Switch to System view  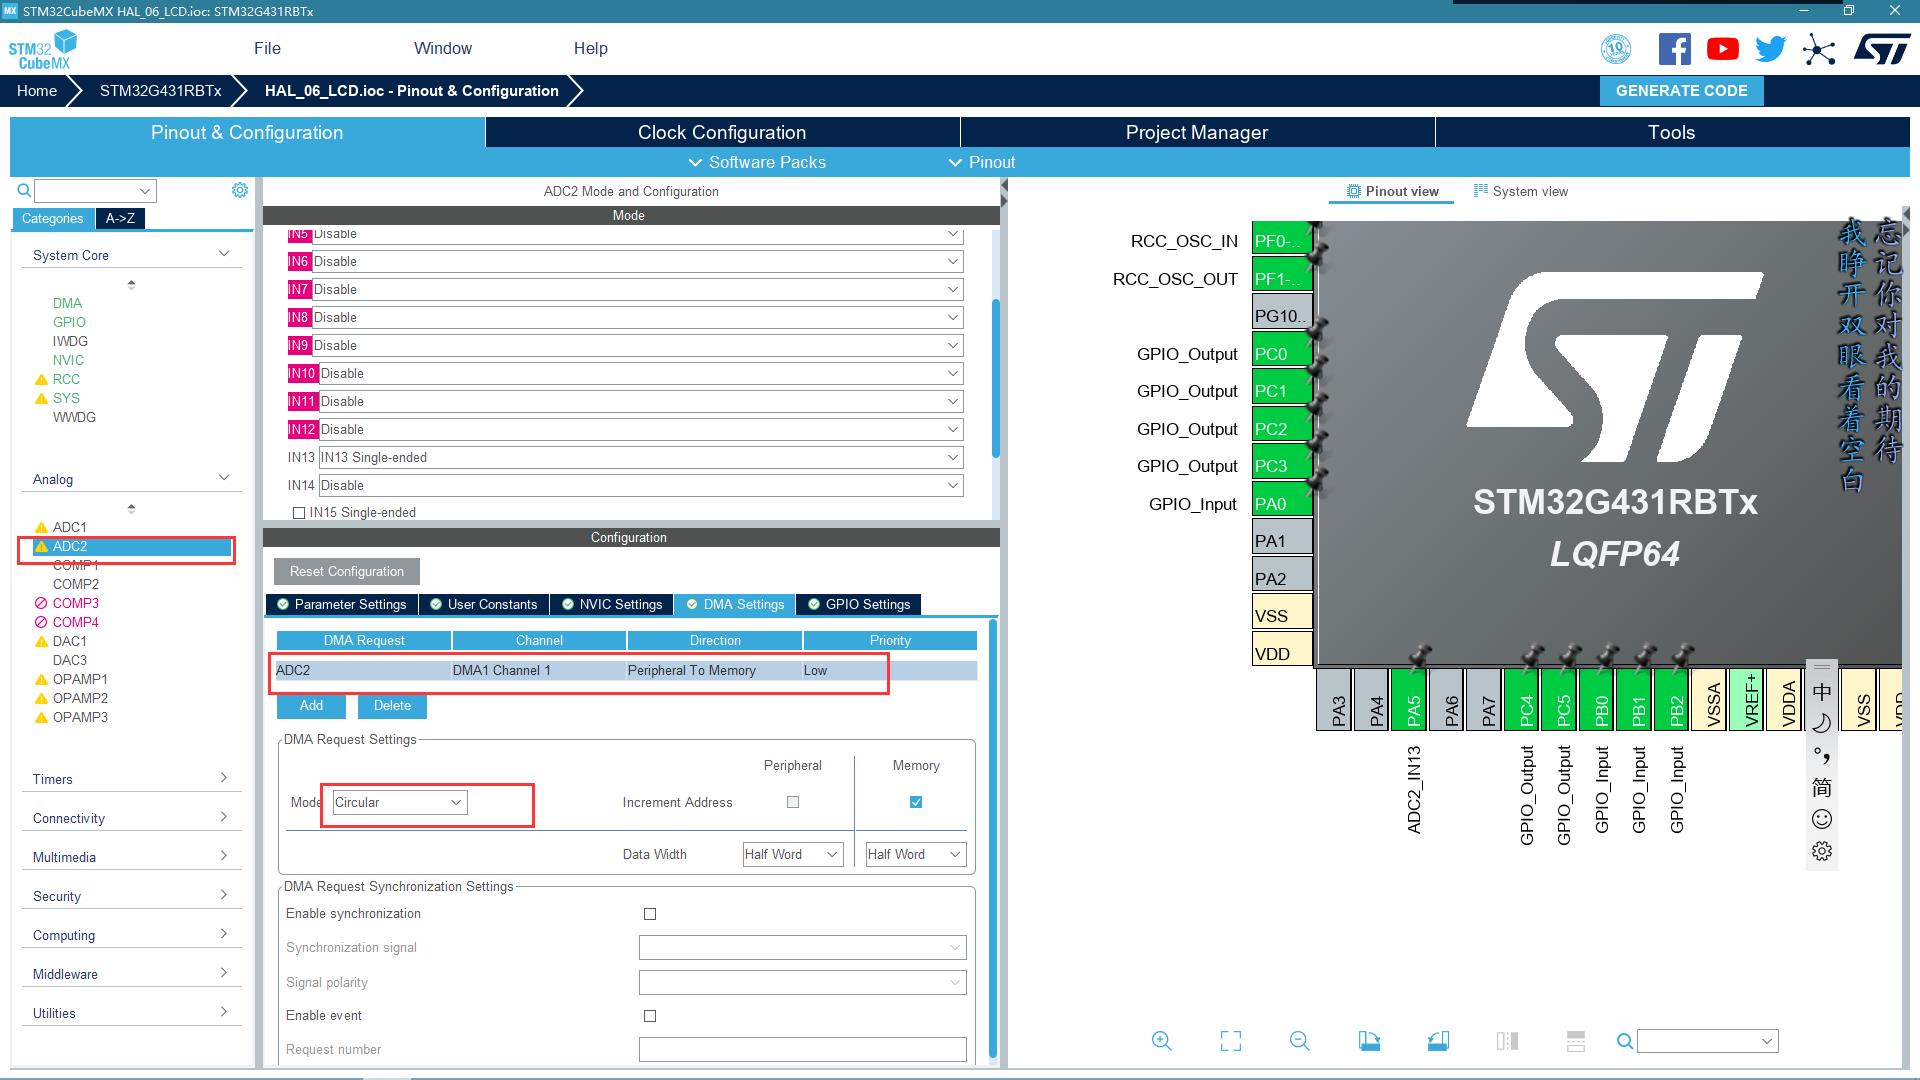pos(1521,191)
